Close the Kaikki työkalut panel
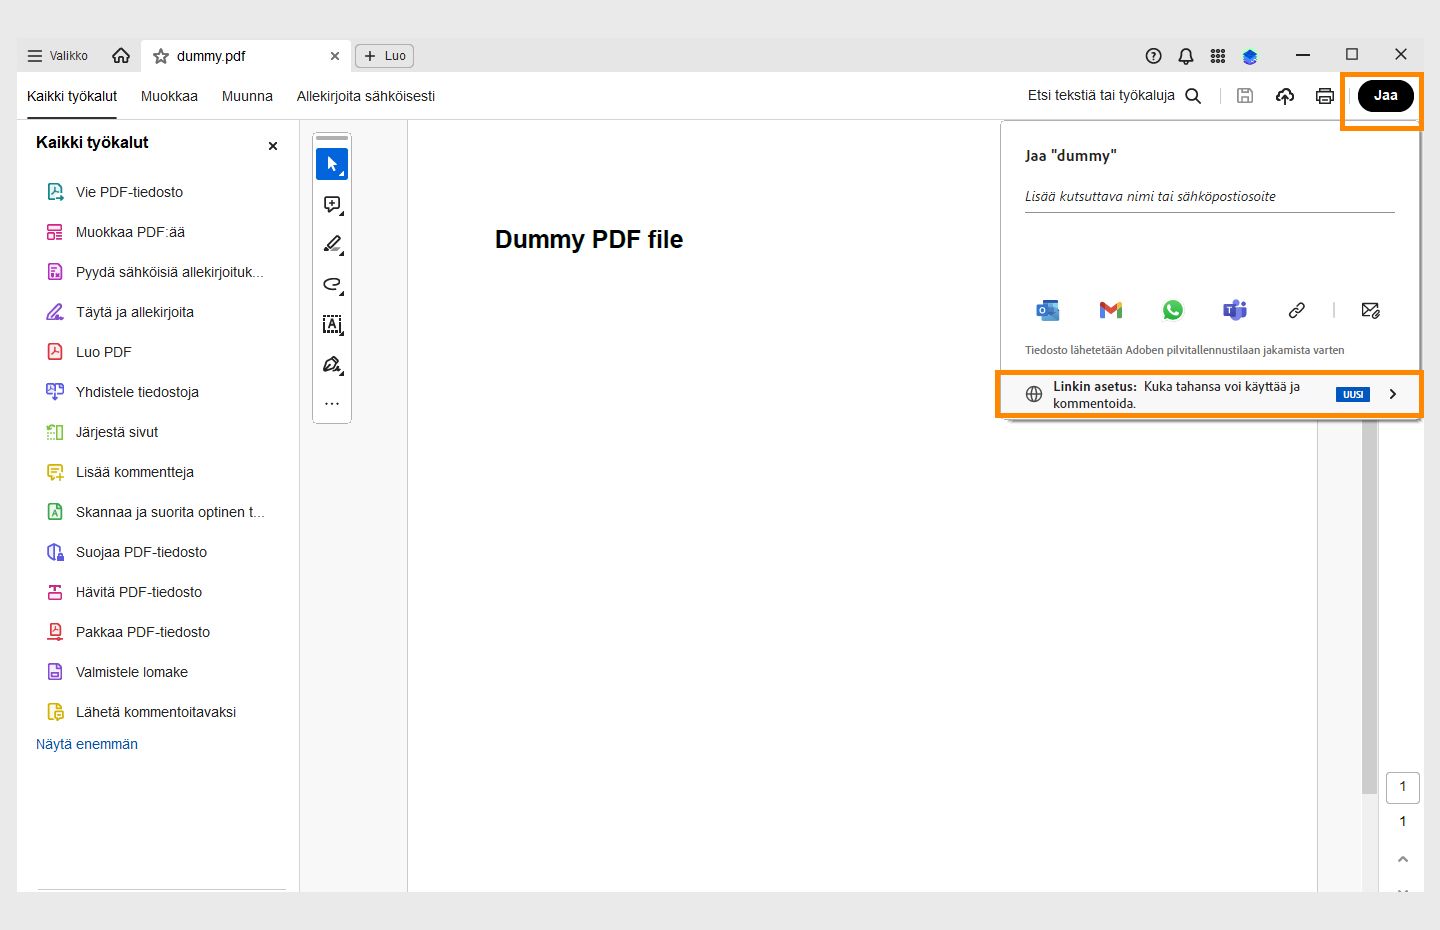This screenshot has width=1440, height=930. 273,146
